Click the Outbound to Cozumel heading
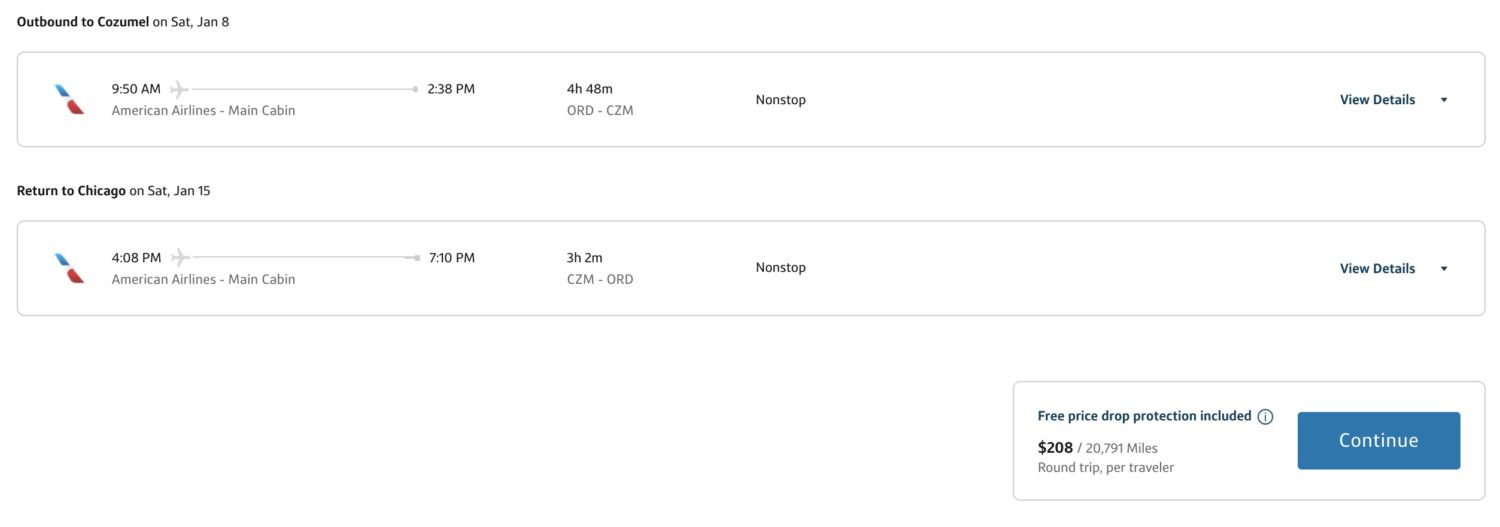 (x=83, y=21)
